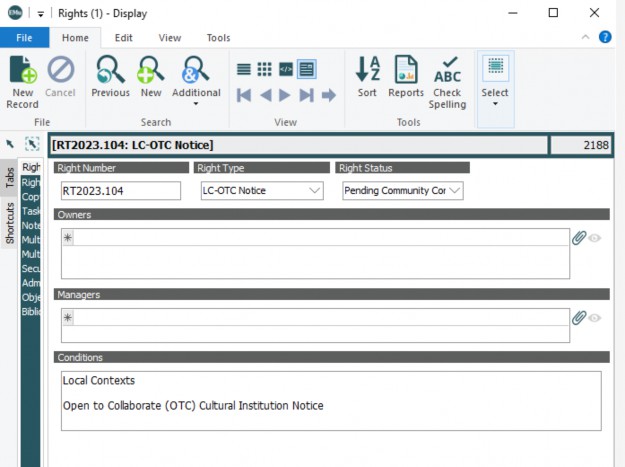
Task: Select the Admin tab in sidebar
Action: point(31,283)
